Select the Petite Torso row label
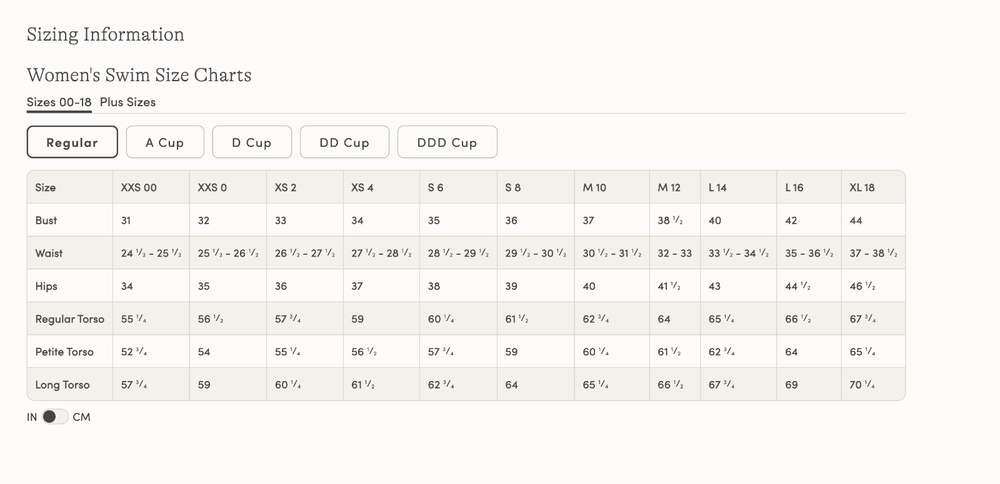Viewport: 1000px width, 484px height. point(66,352)
